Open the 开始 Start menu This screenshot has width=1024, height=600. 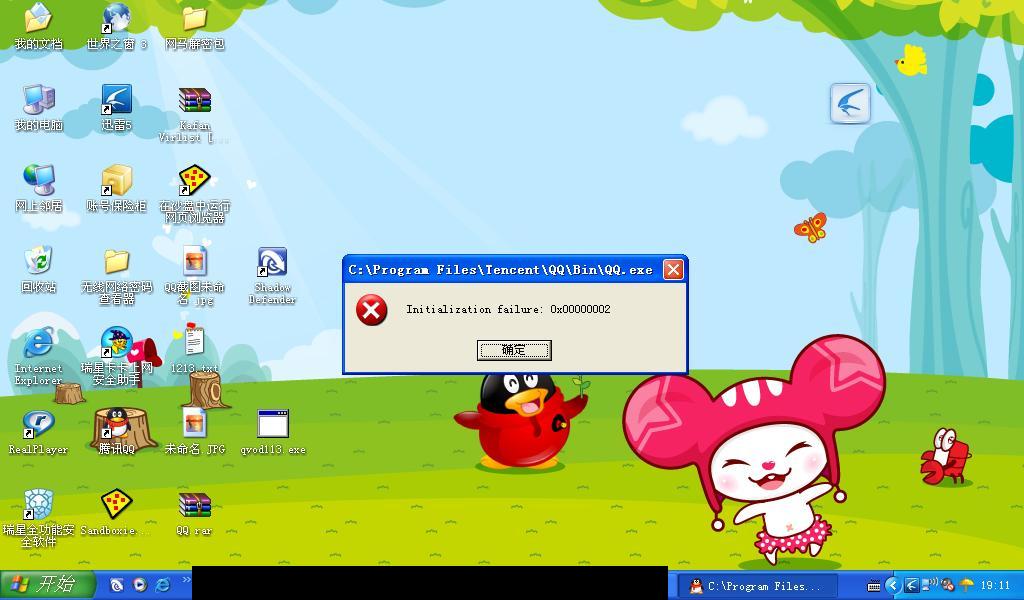[48, 584]
